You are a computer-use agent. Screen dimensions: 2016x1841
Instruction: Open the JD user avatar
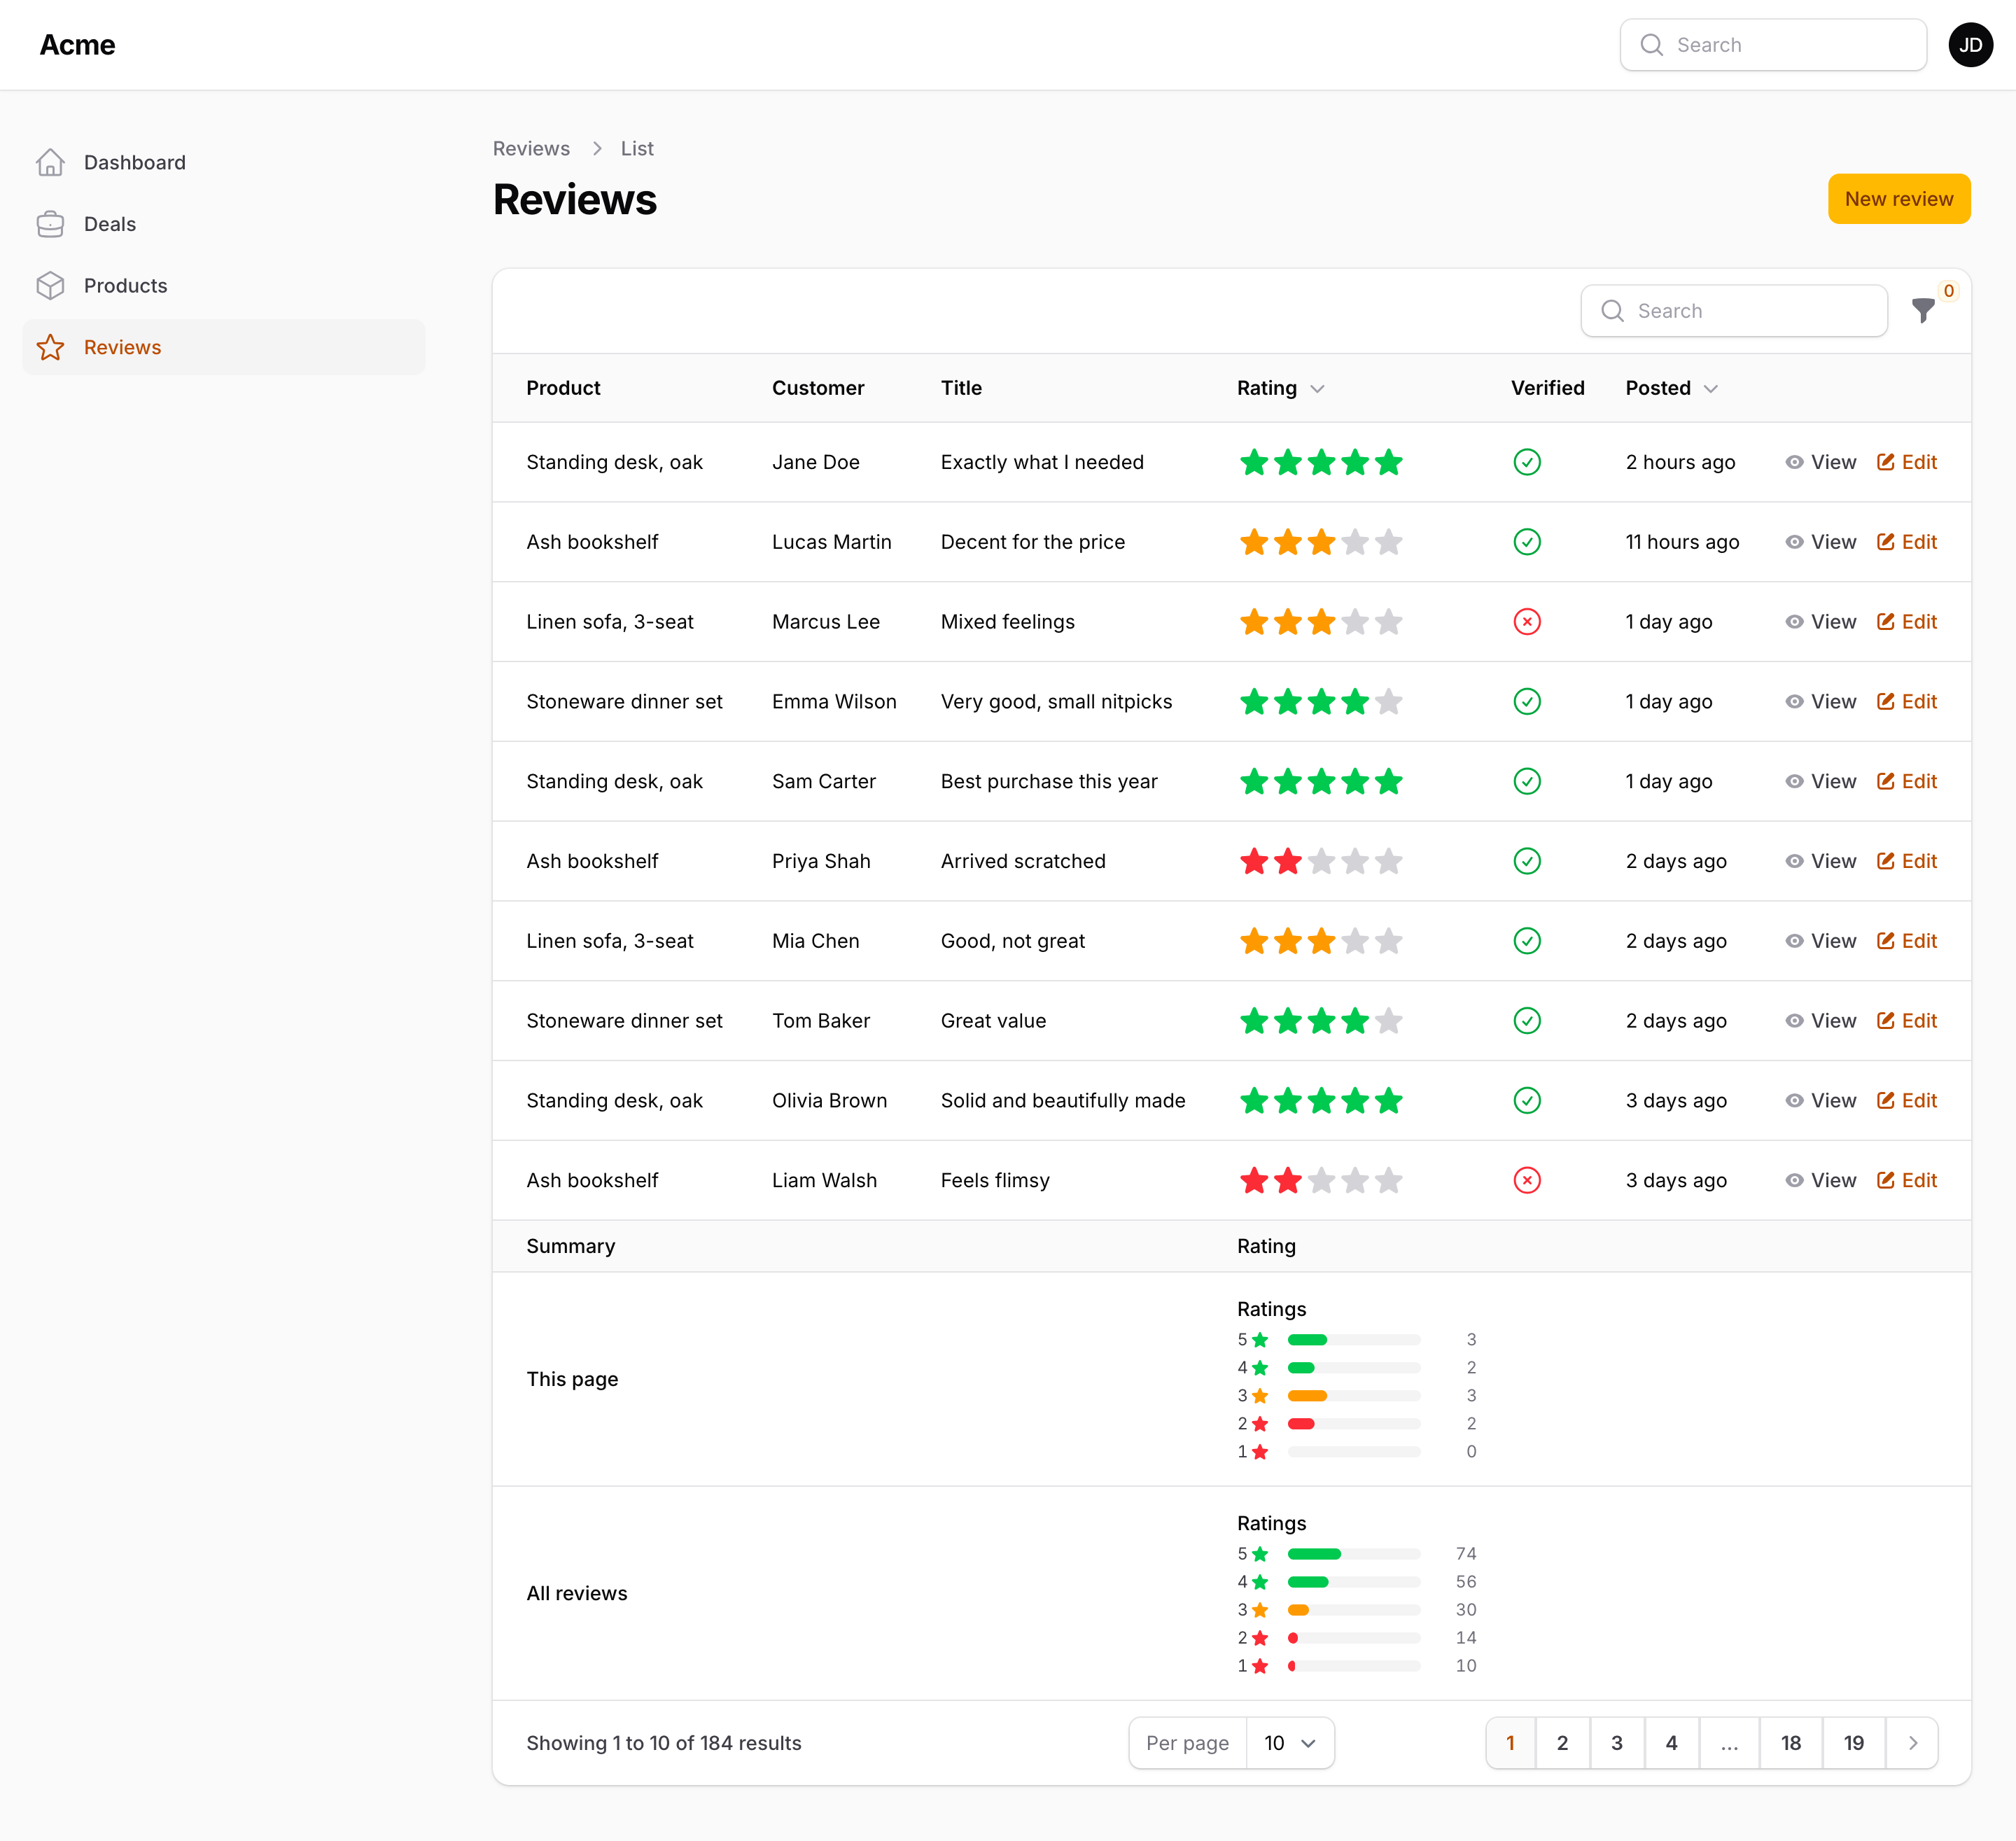(x=1970, y=45)
